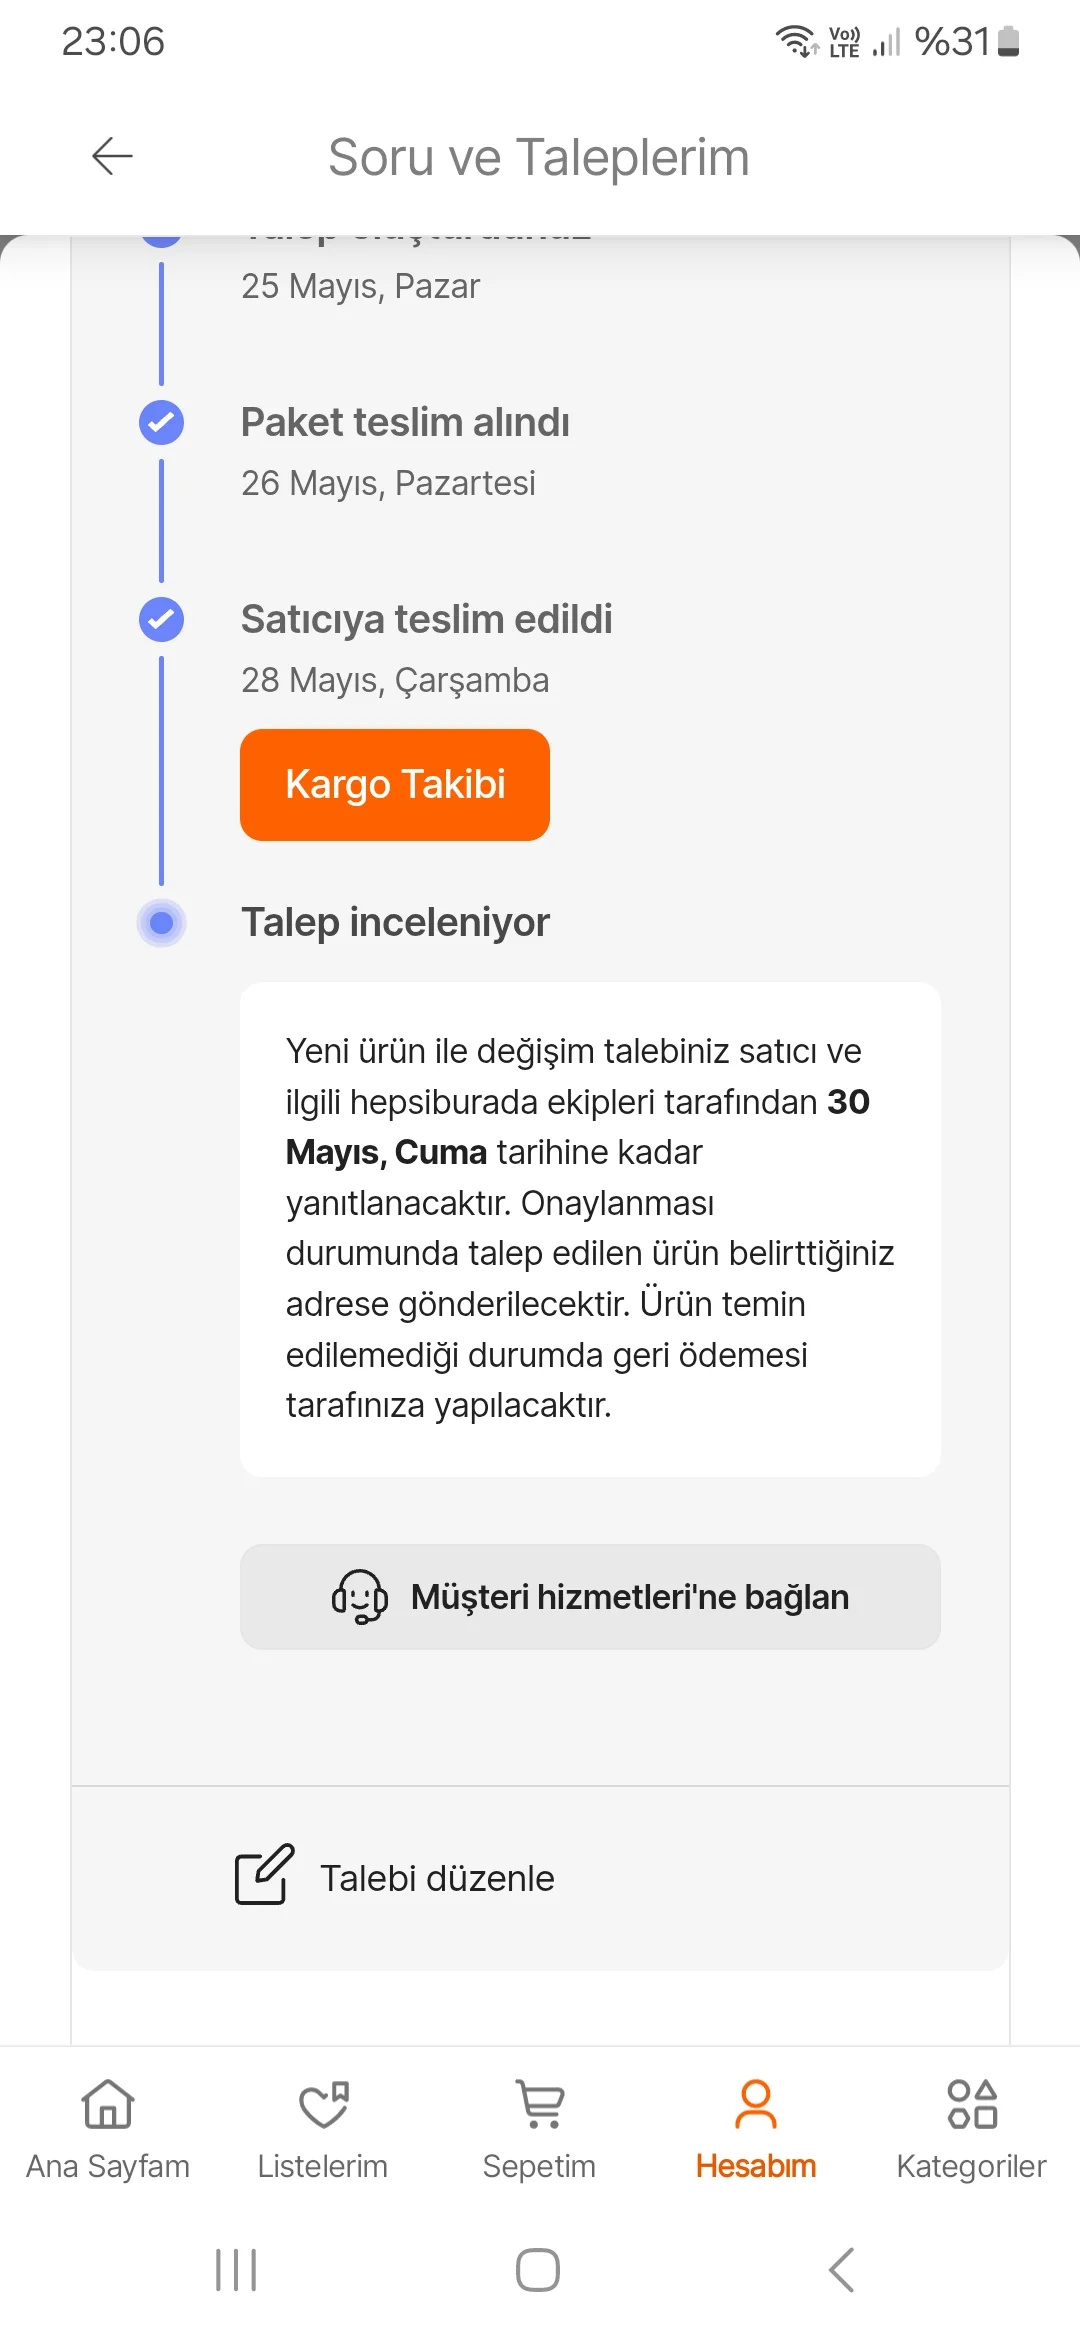
Task: Open Listelerim heart icon
Action: pyautogui.click(x=323, y=2104)
